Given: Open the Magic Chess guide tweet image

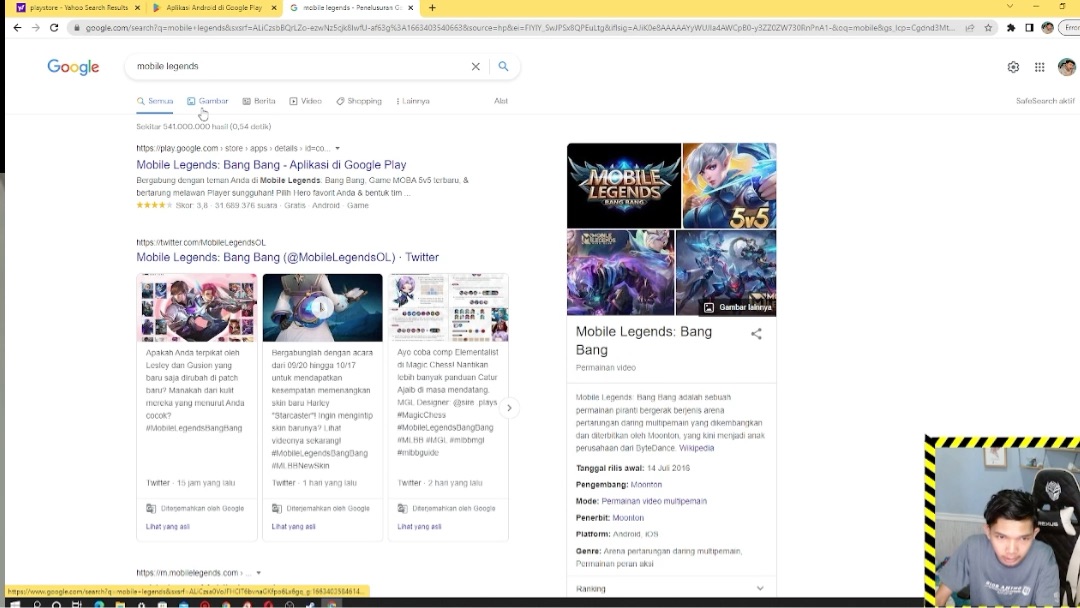Looking at the screenshot, I should click(x=448, y=308).
